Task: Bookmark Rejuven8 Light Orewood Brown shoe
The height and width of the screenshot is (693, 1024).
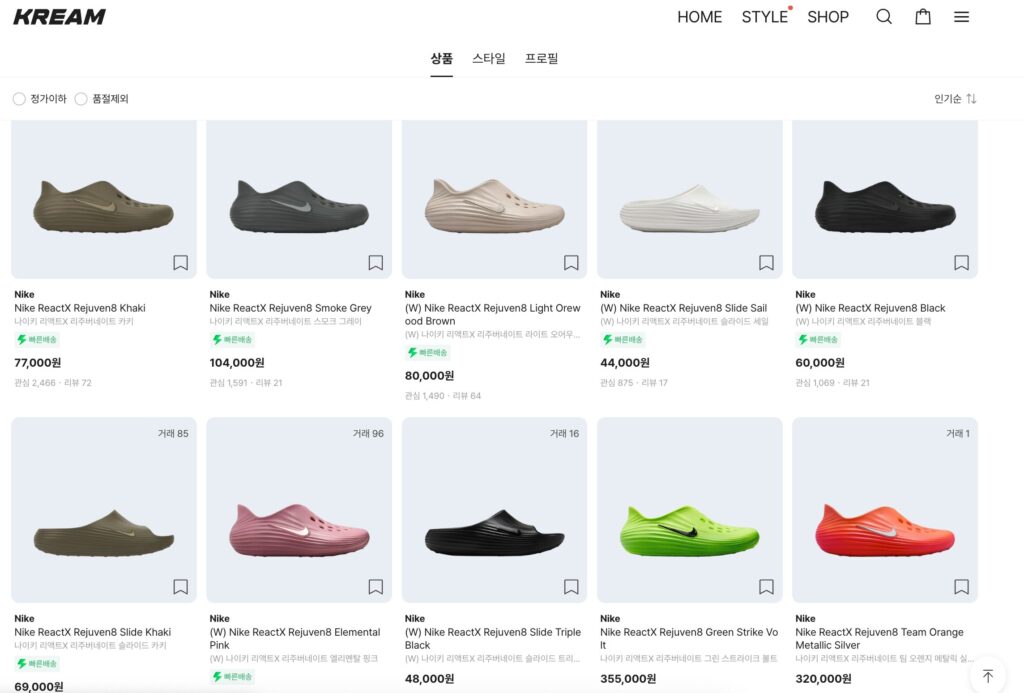Action: point(571,263)
